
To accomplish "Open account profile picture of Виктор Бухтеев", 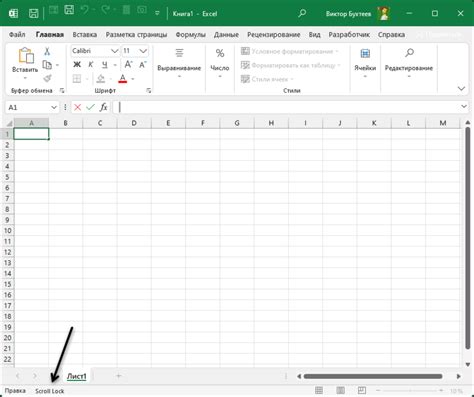I will tap(384, 14).
